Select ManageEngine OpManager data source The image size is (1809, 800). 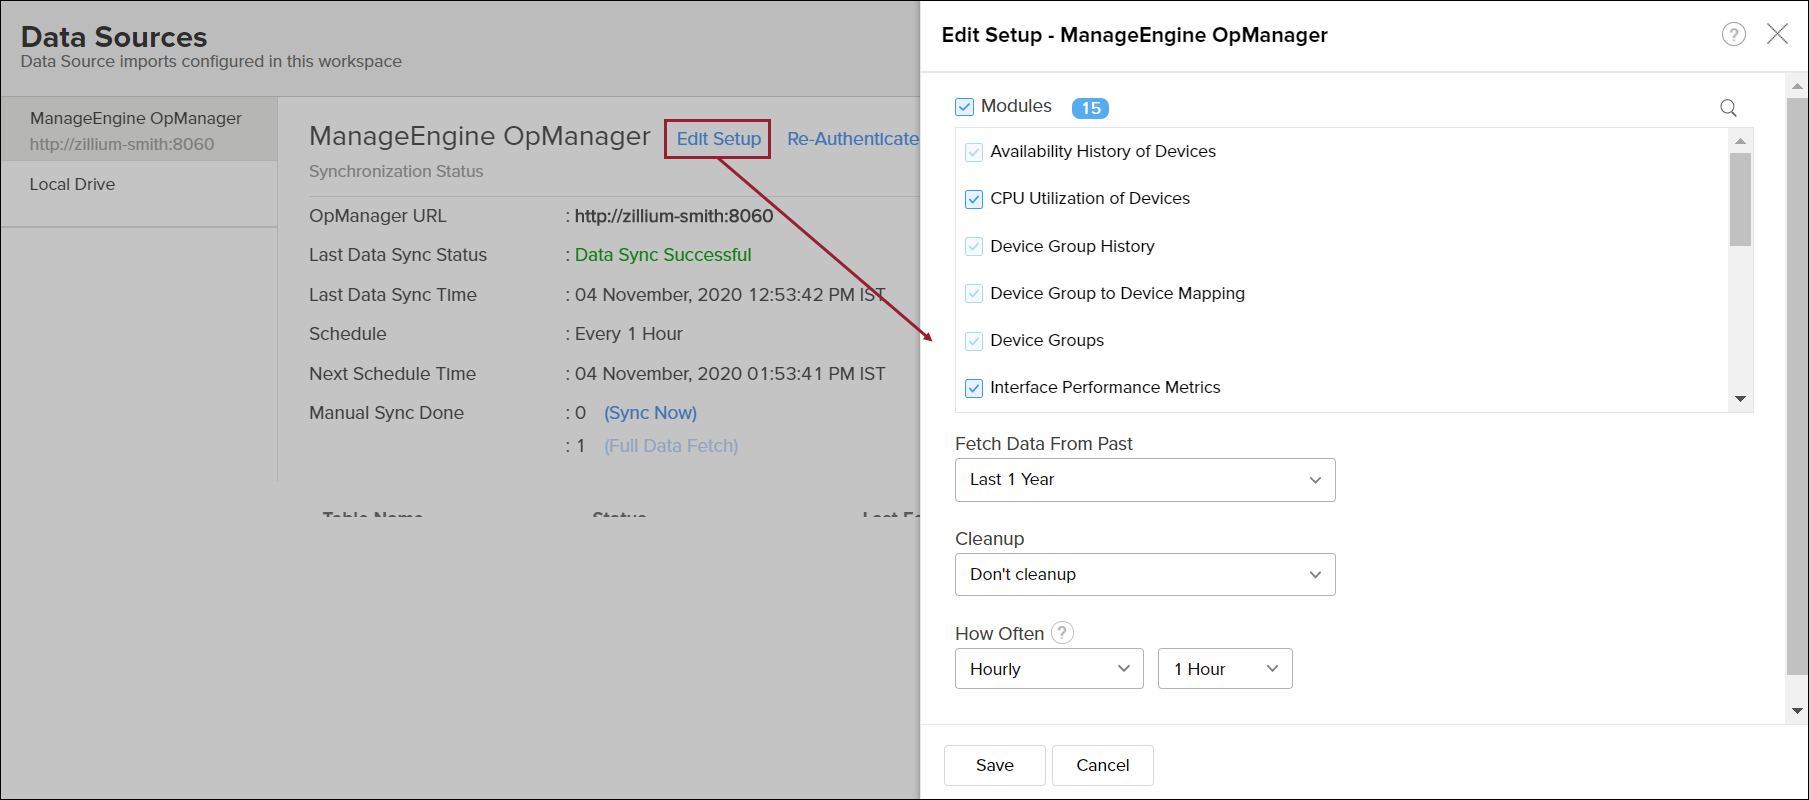click(x=138, y=130)
